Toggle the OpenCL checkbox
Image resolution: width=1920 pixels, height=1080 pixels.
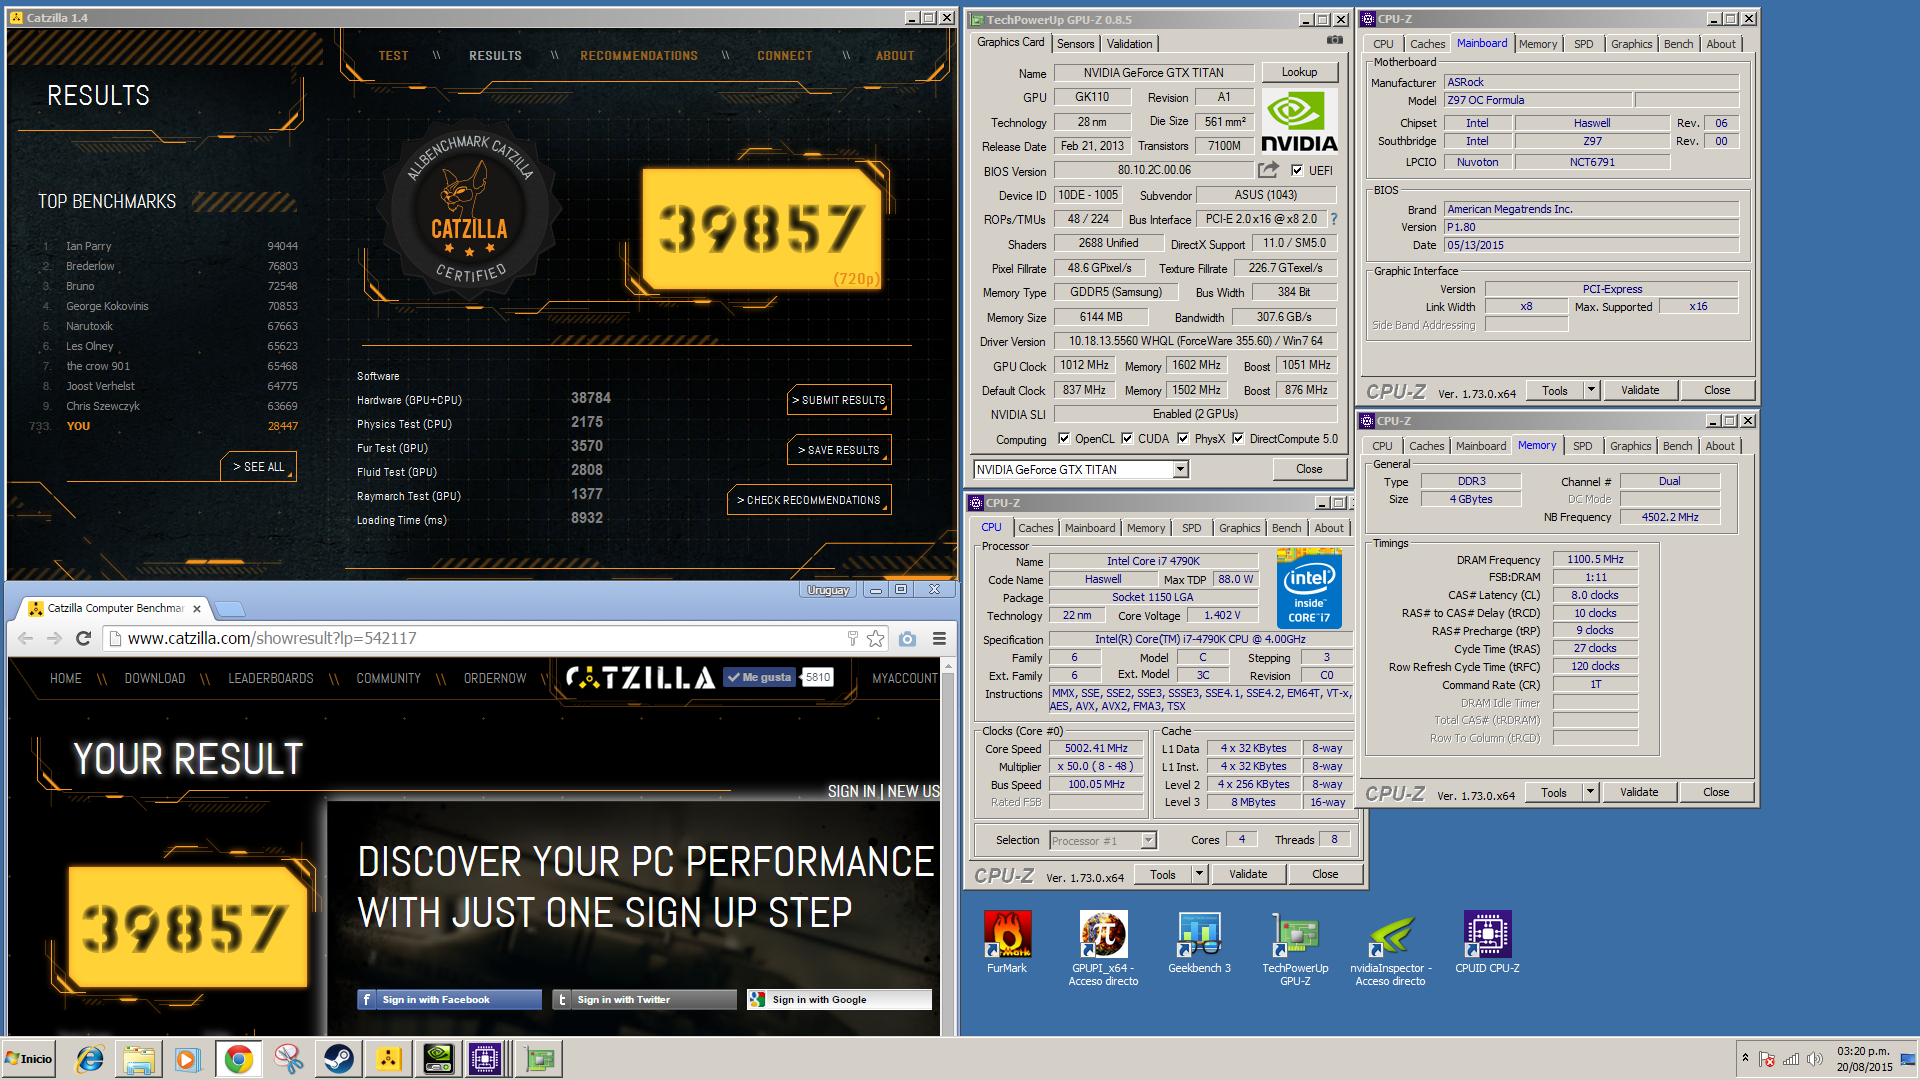(1064, 438)
